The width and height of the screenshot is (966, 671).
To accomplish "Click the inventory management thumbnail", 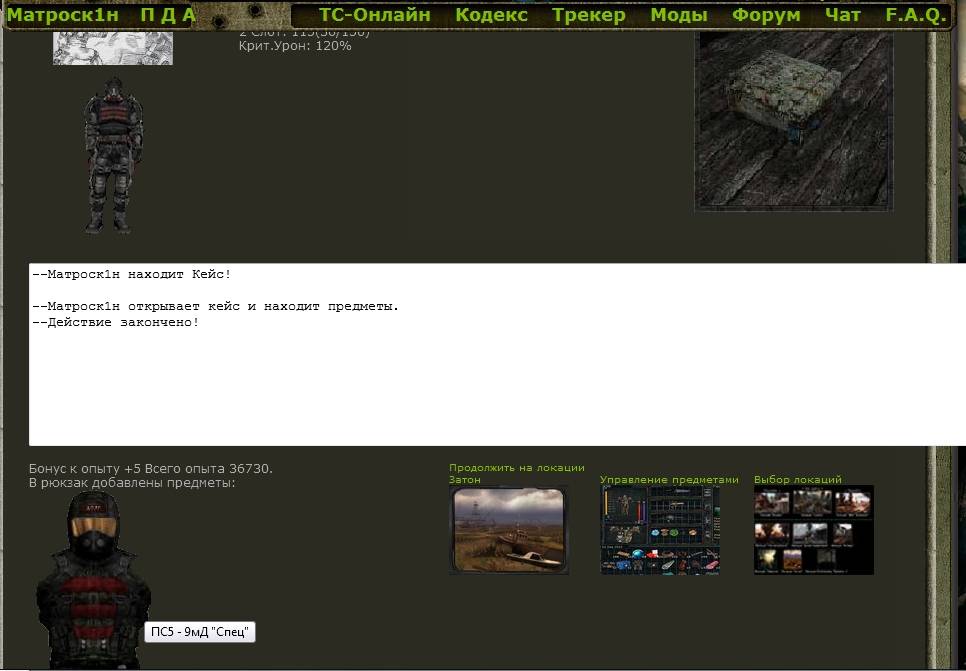I will 660,531.
